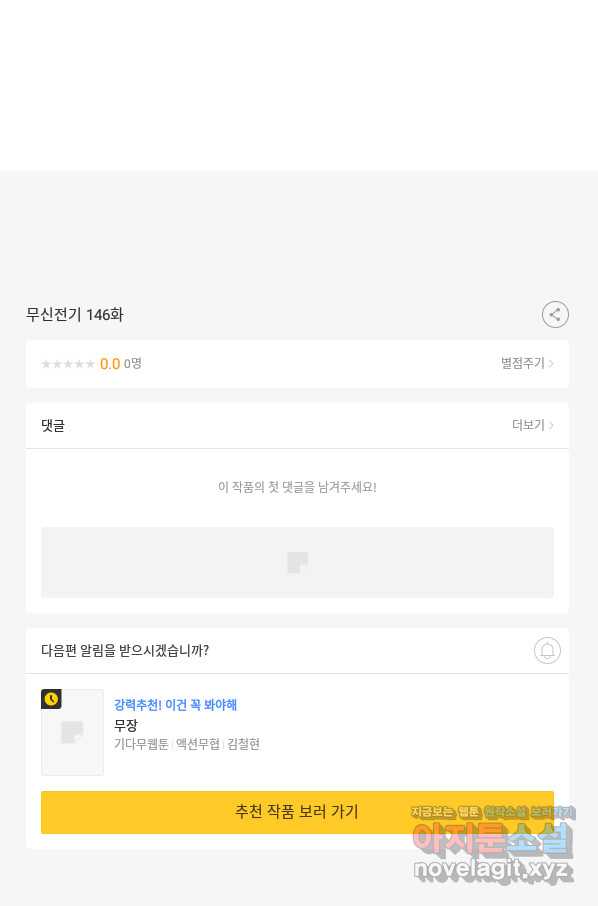Open the 무장 recommended title thumbnail

tap(72, 732)
